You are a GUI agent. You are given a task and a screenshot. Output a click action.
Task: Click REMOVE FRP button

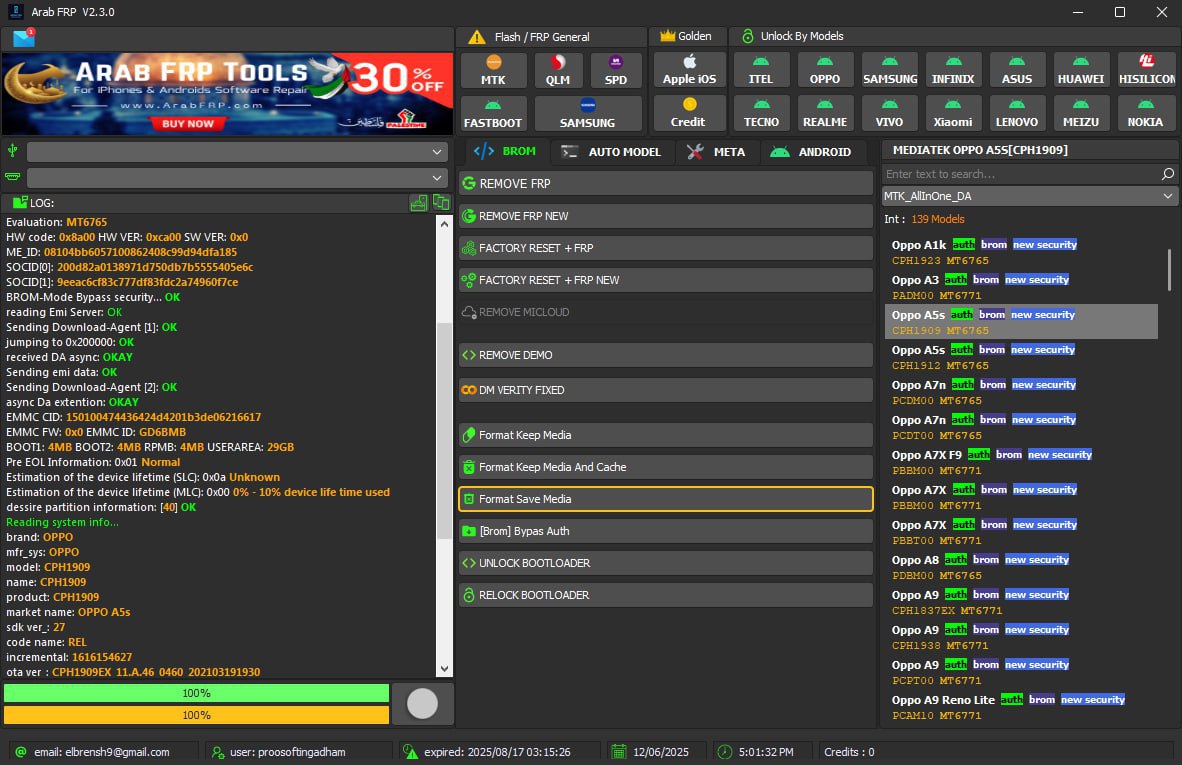point(666,183)
